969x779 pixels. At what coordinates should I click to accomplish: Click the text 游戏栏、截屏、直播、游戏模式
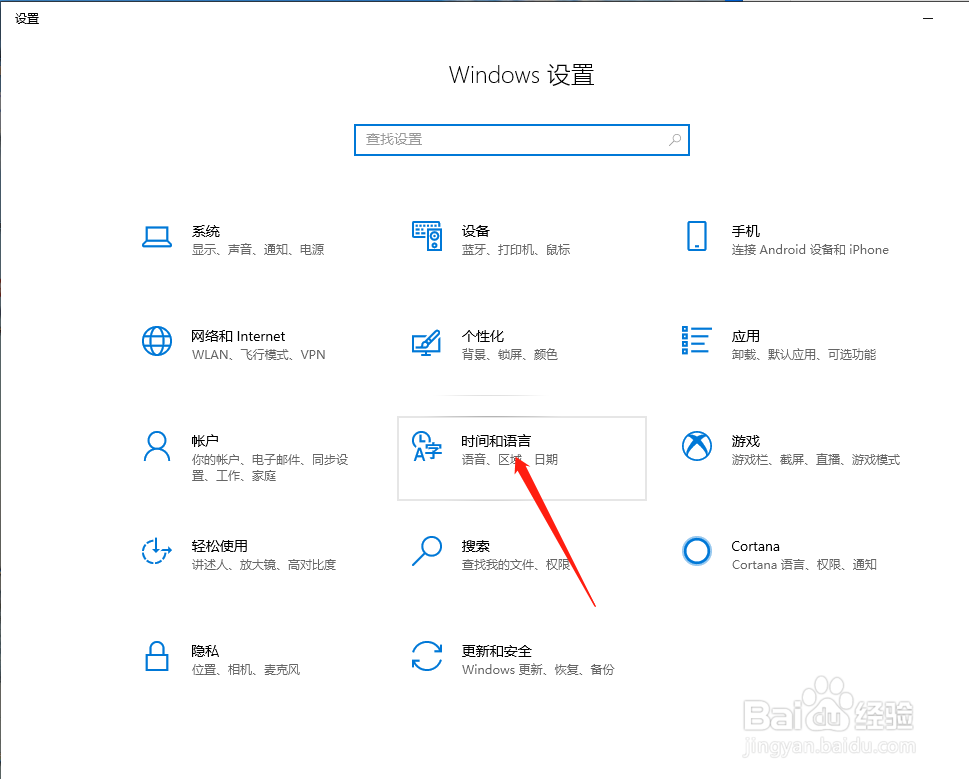click(816, 460)
